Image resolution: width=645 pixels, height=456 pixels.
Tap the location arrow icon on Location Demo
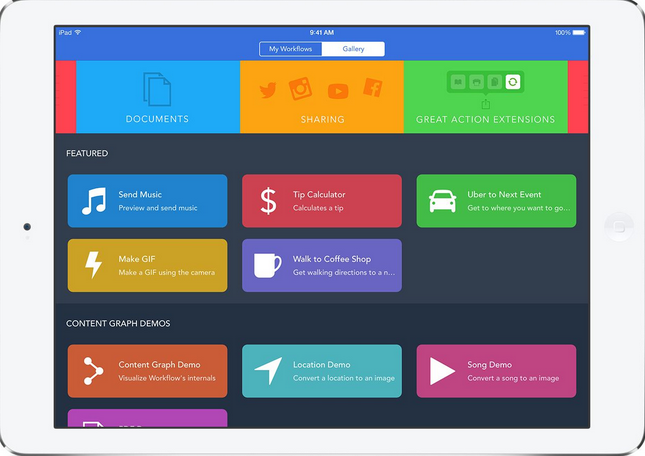click(x=267, y=371)
